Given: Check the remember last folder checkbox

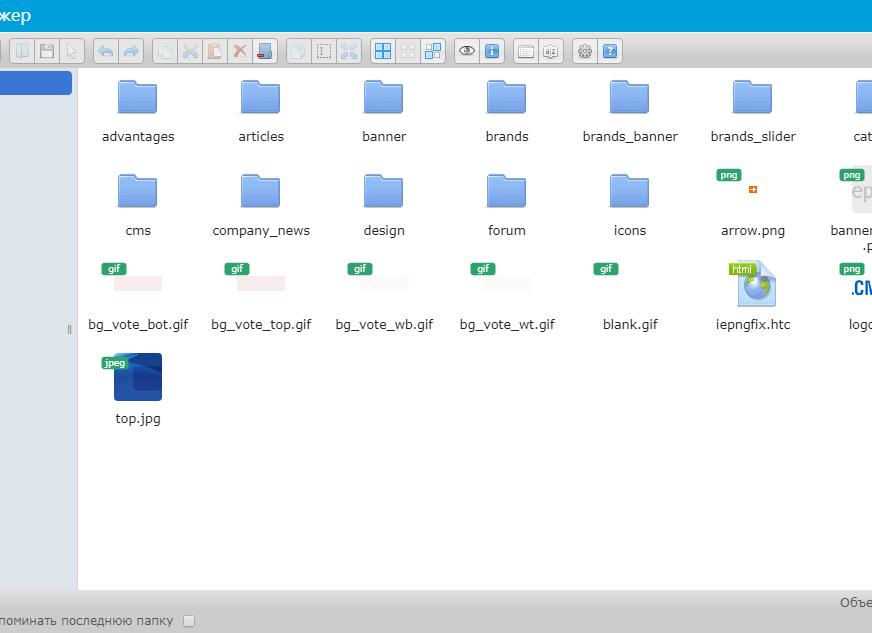Looking at the screenshot, I should [189, 621].
